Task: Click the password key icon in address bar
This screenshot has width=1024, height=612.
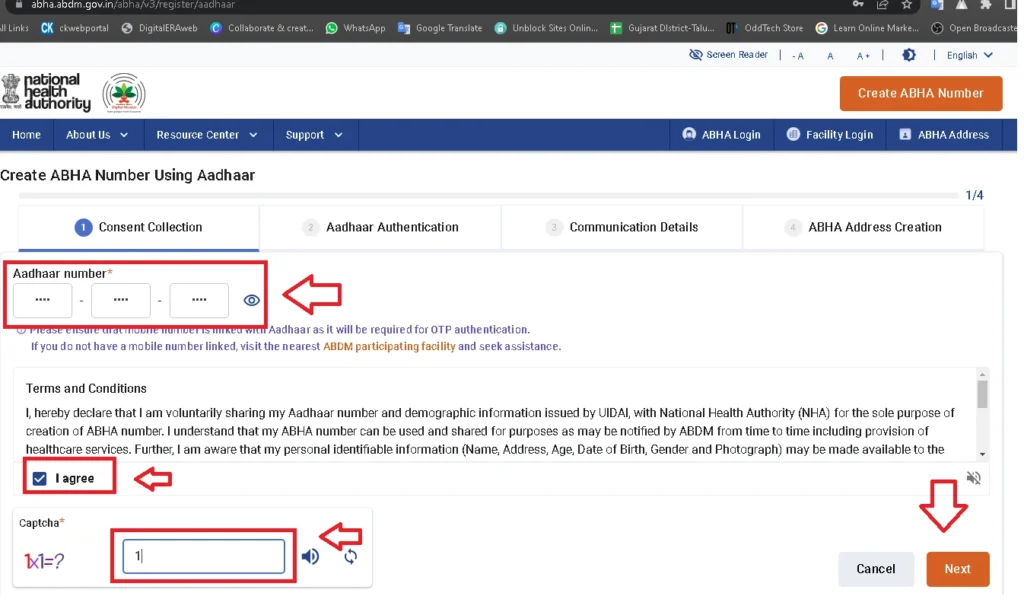Action: [857, 5]
